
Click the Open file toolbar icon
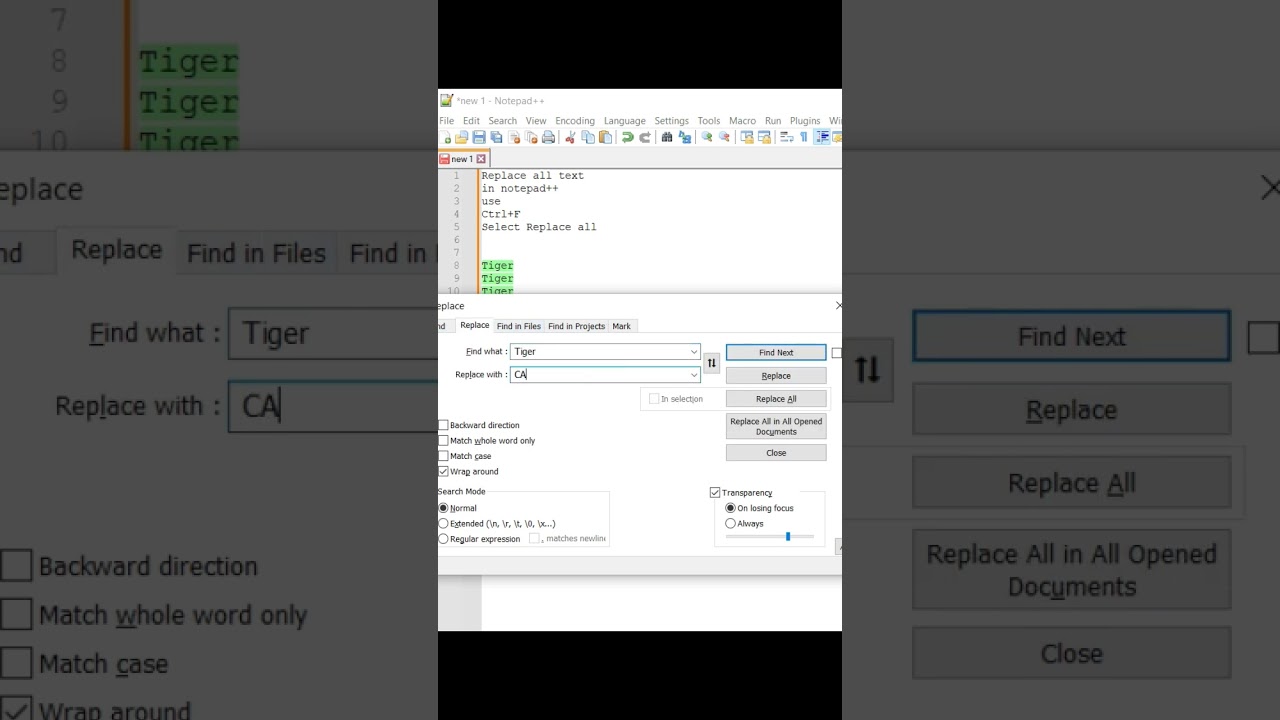pos(461,137)
